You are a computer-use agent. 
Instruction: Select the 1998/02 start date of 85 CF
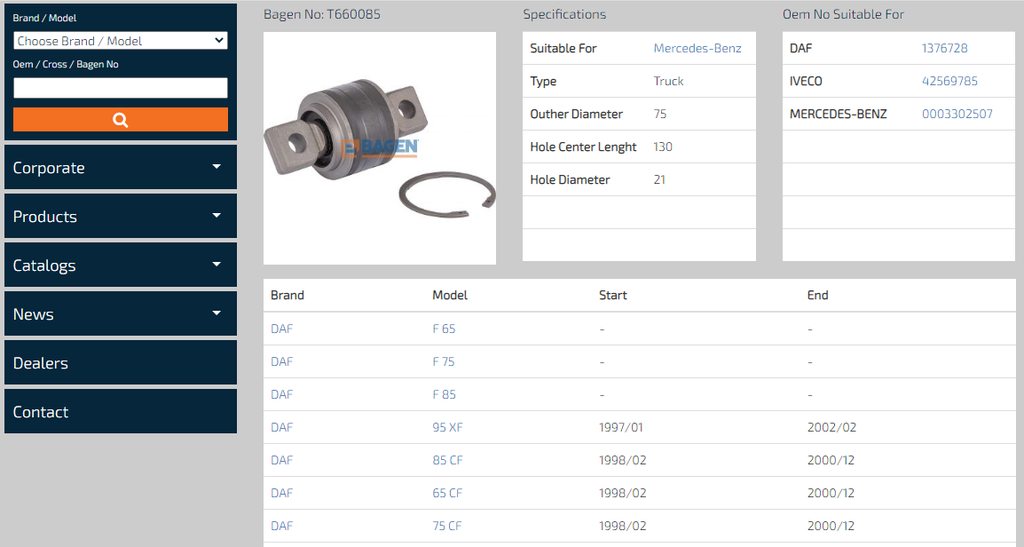[x=622, y=460]
